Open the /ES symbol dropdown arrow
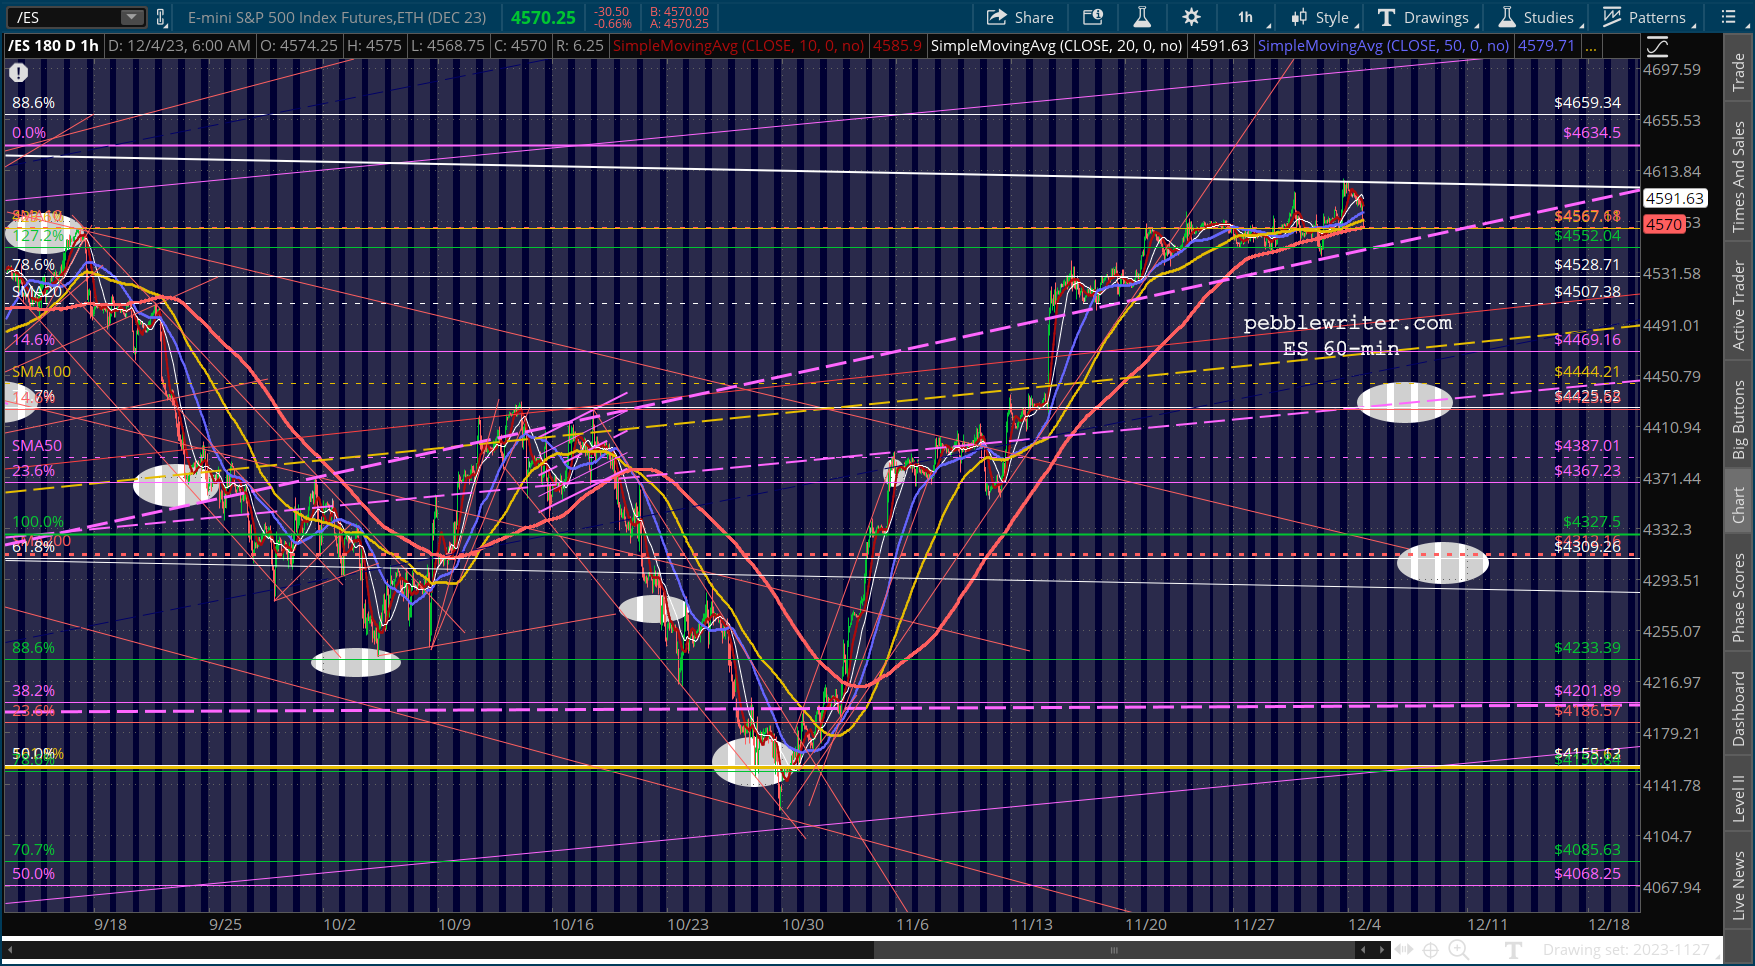The image size is (1755, 966). point(132,17)
